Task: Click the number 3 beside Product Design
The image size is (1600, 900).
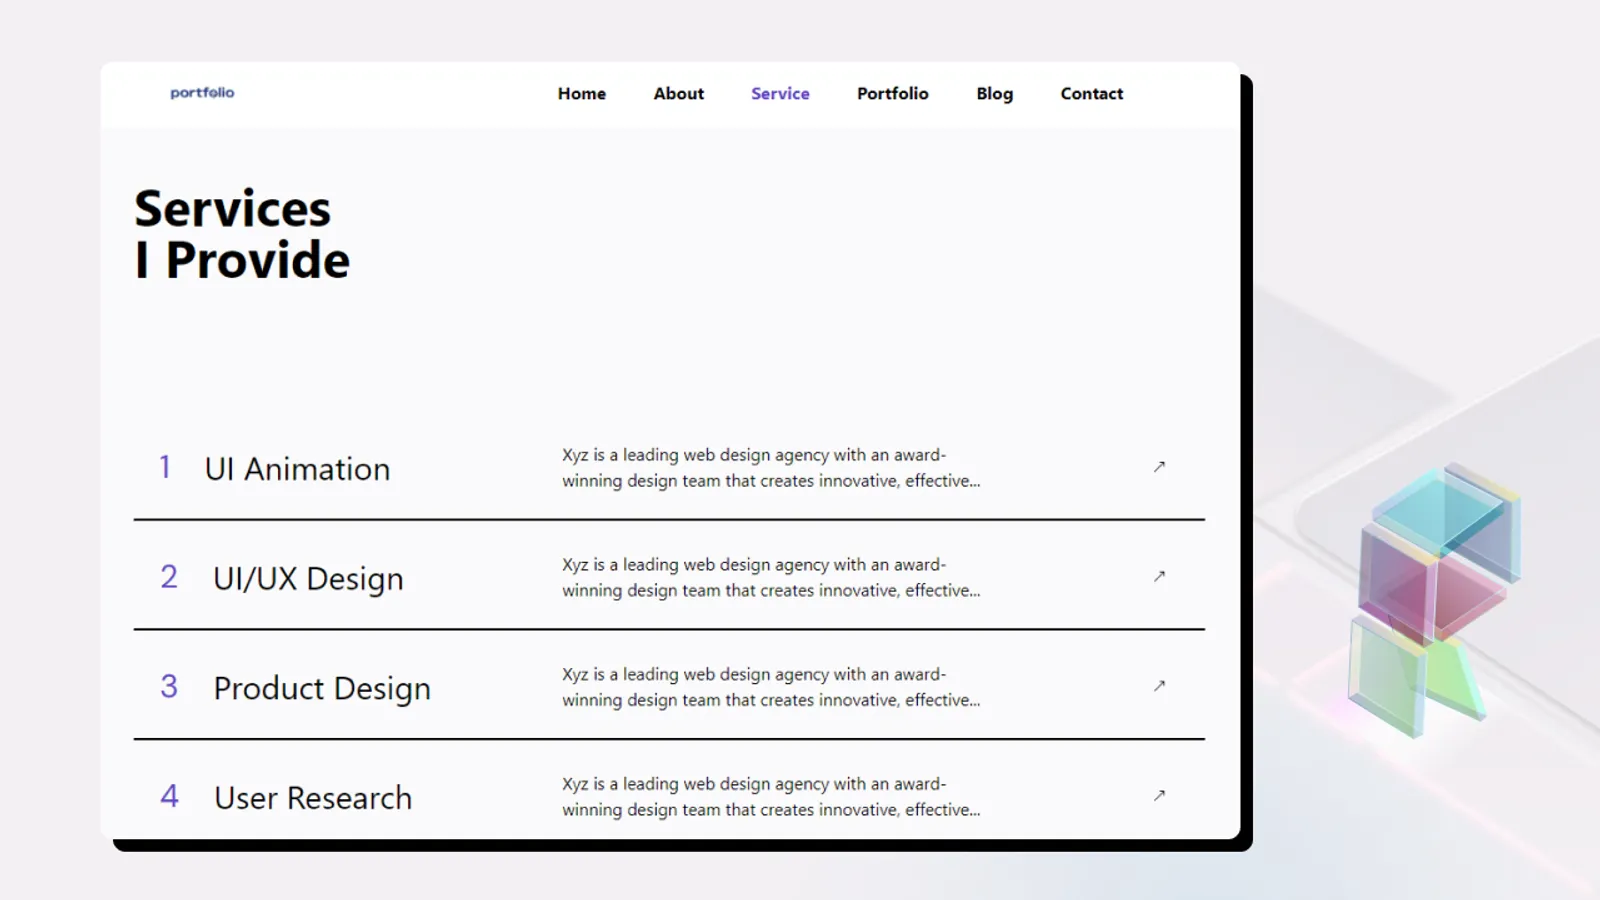Action: pos(169,687)
